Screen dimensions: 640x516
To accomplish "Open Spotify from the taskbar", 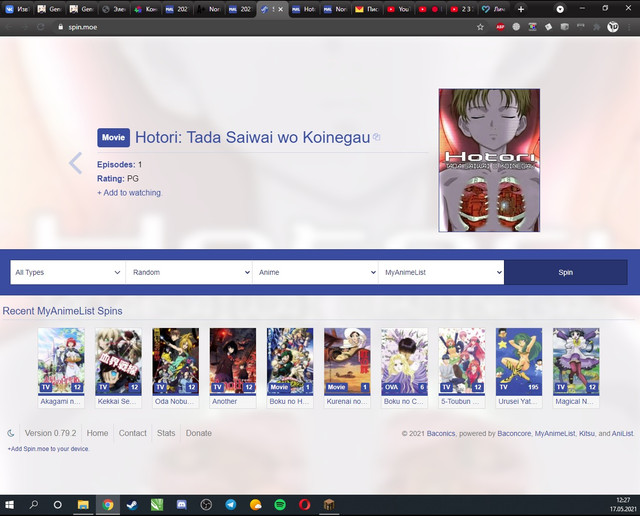I will (x=280, y=504).
